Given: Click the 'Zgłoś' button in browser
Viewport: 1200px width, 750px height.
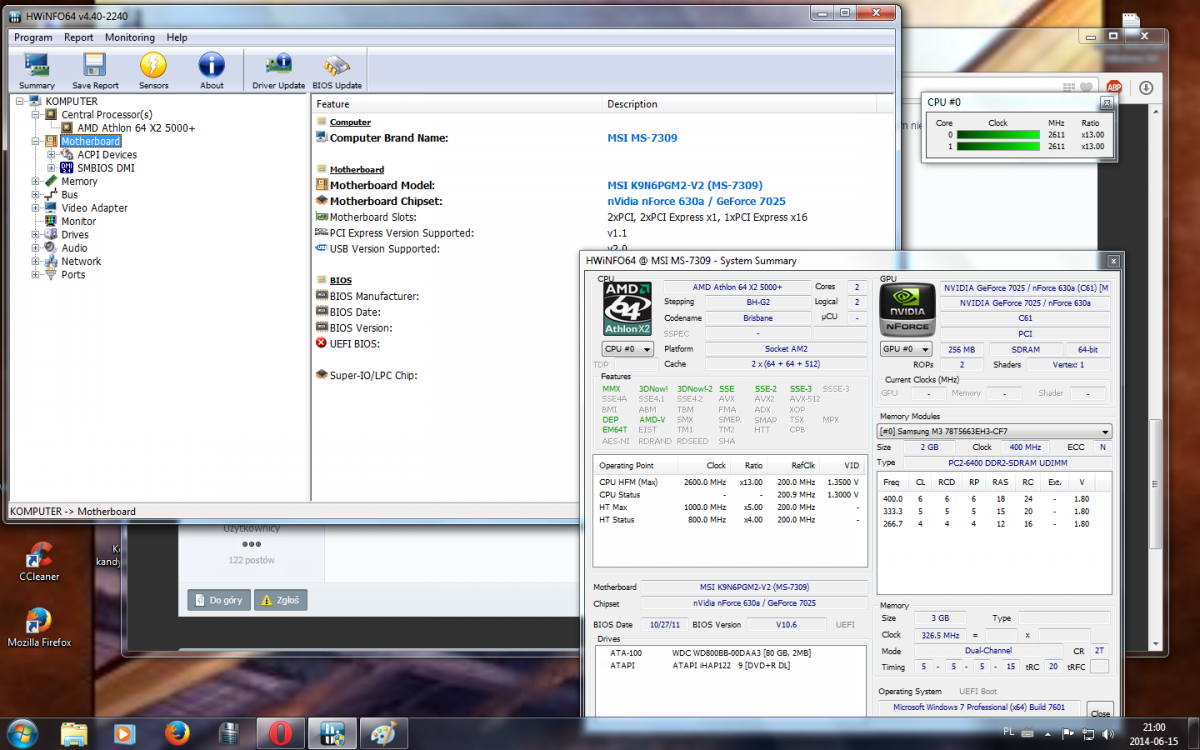Looking at the screenshot, I should click(x=280, y=600).
